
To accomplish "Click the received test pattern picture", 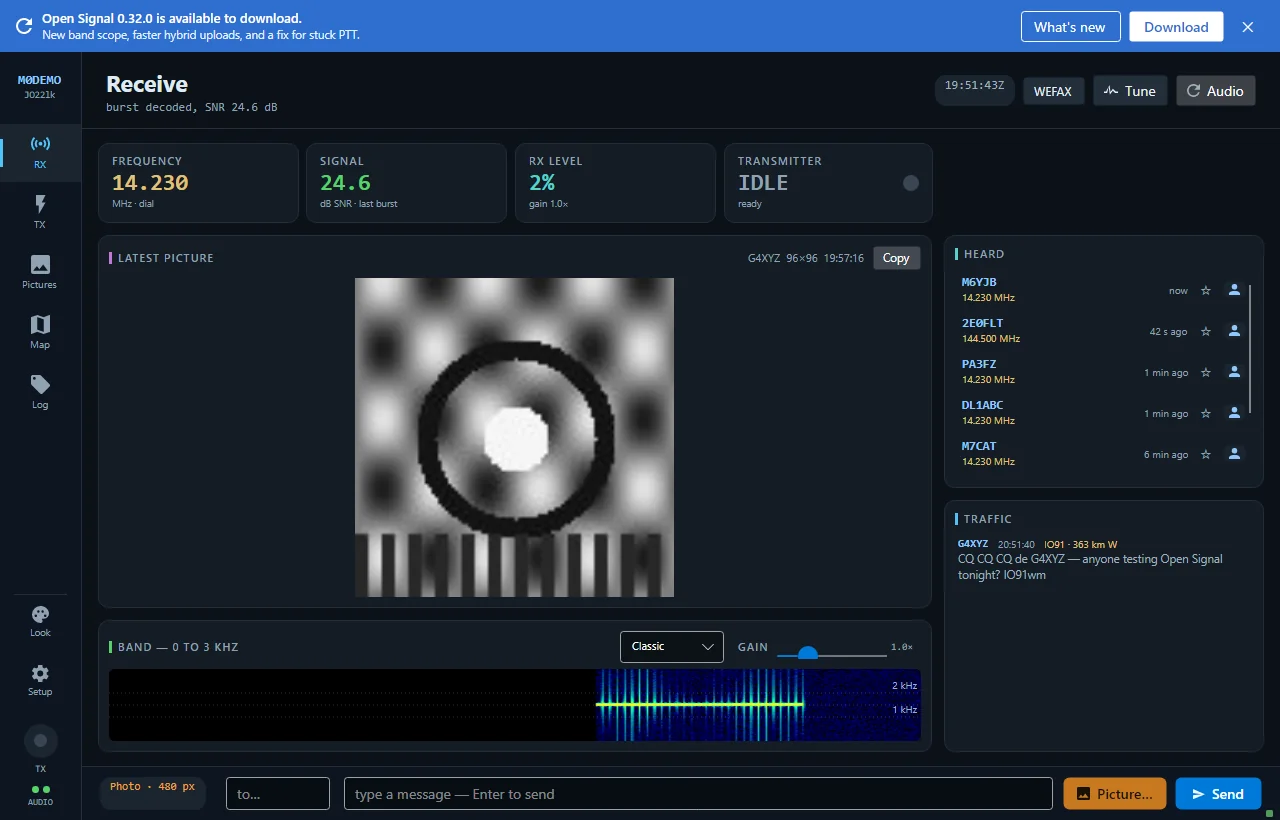I will 514,437.
